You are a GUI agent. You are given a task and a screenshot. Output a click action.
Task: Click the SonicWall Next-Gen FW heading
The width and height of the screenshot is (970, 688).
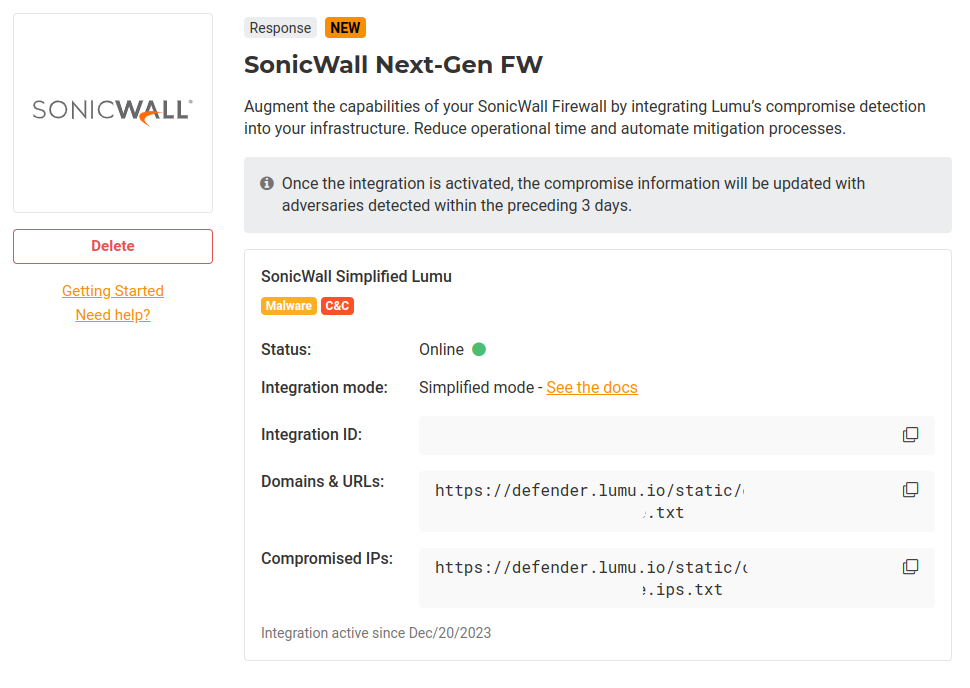[393, 66]
